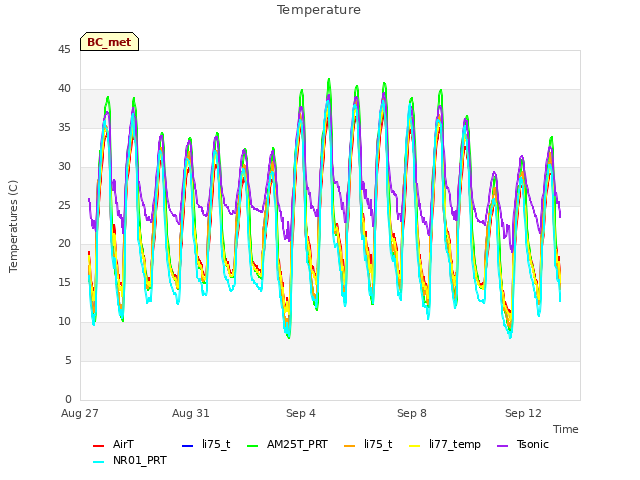Click the Sep 8 x-axis tick label
Screen dimensions: 640x480
[x=412, y=413]
